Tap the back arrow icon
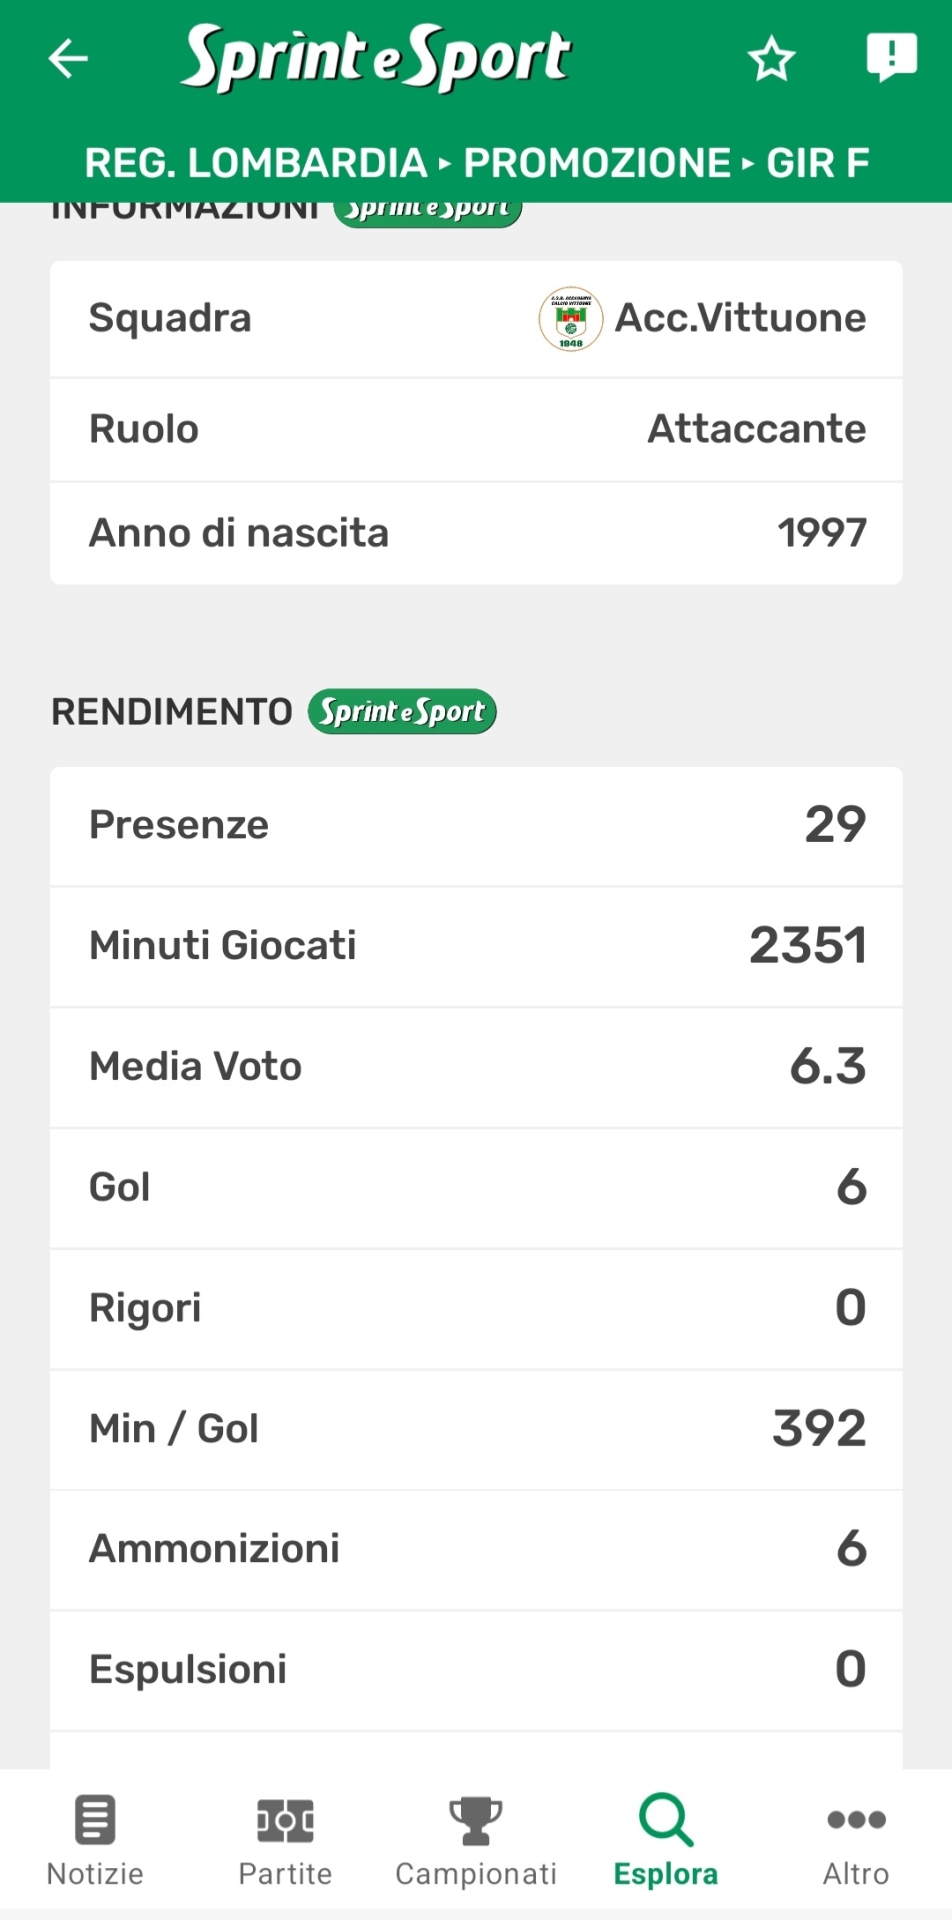Screen dimensions: 952x1920 point(68,58)
